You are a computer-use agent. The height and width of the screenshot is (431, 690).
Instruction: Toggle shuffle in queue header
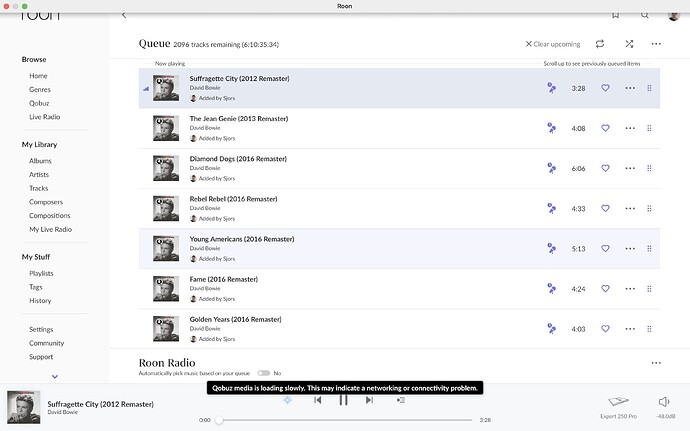[x=629, y=44]
